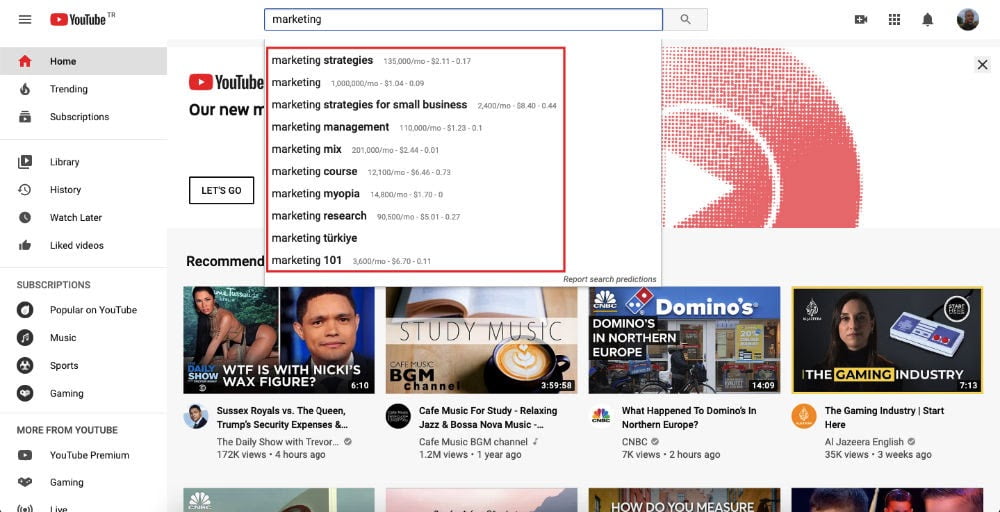Open Library in the sidebar
This screenshot has width=1000, height=512.
(x=84, y=162)
